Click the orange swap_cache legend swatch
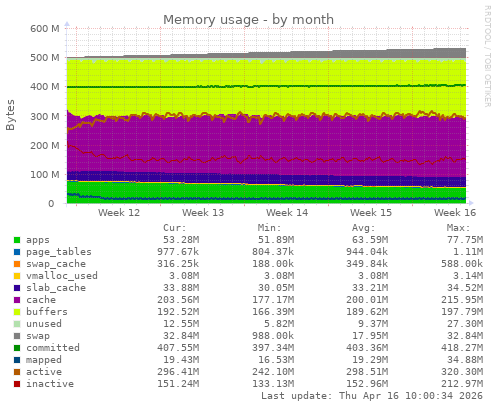This screenshot has width=497, height=408. tap(17, 264)
